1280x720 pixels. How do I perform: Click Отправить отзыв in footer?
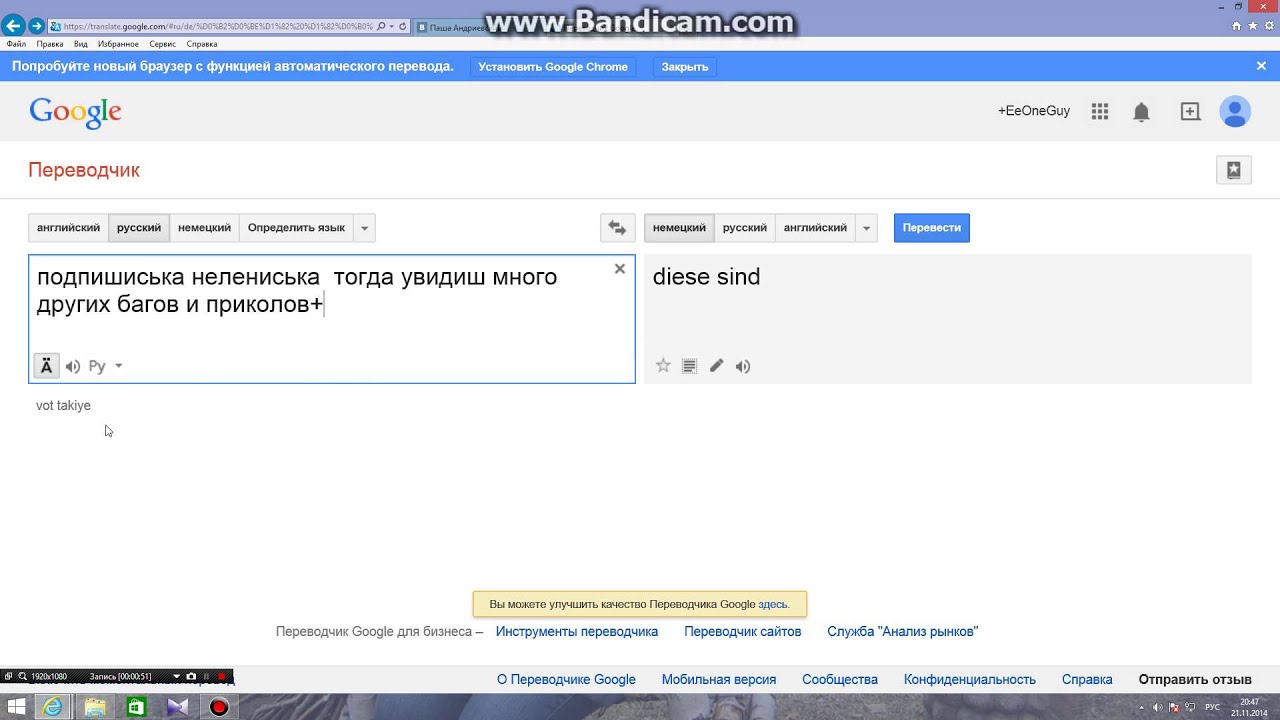coord(1195,680)
